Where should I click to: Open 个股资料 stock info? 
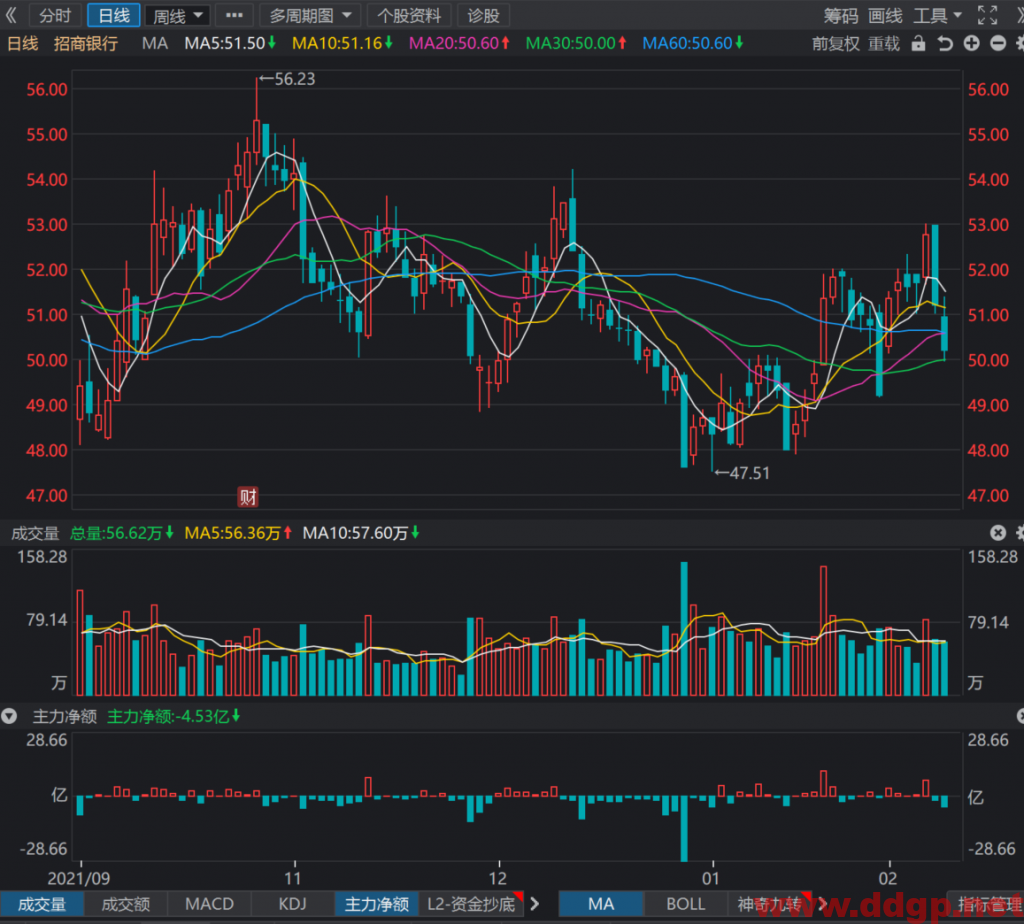(x=409, y=15)
